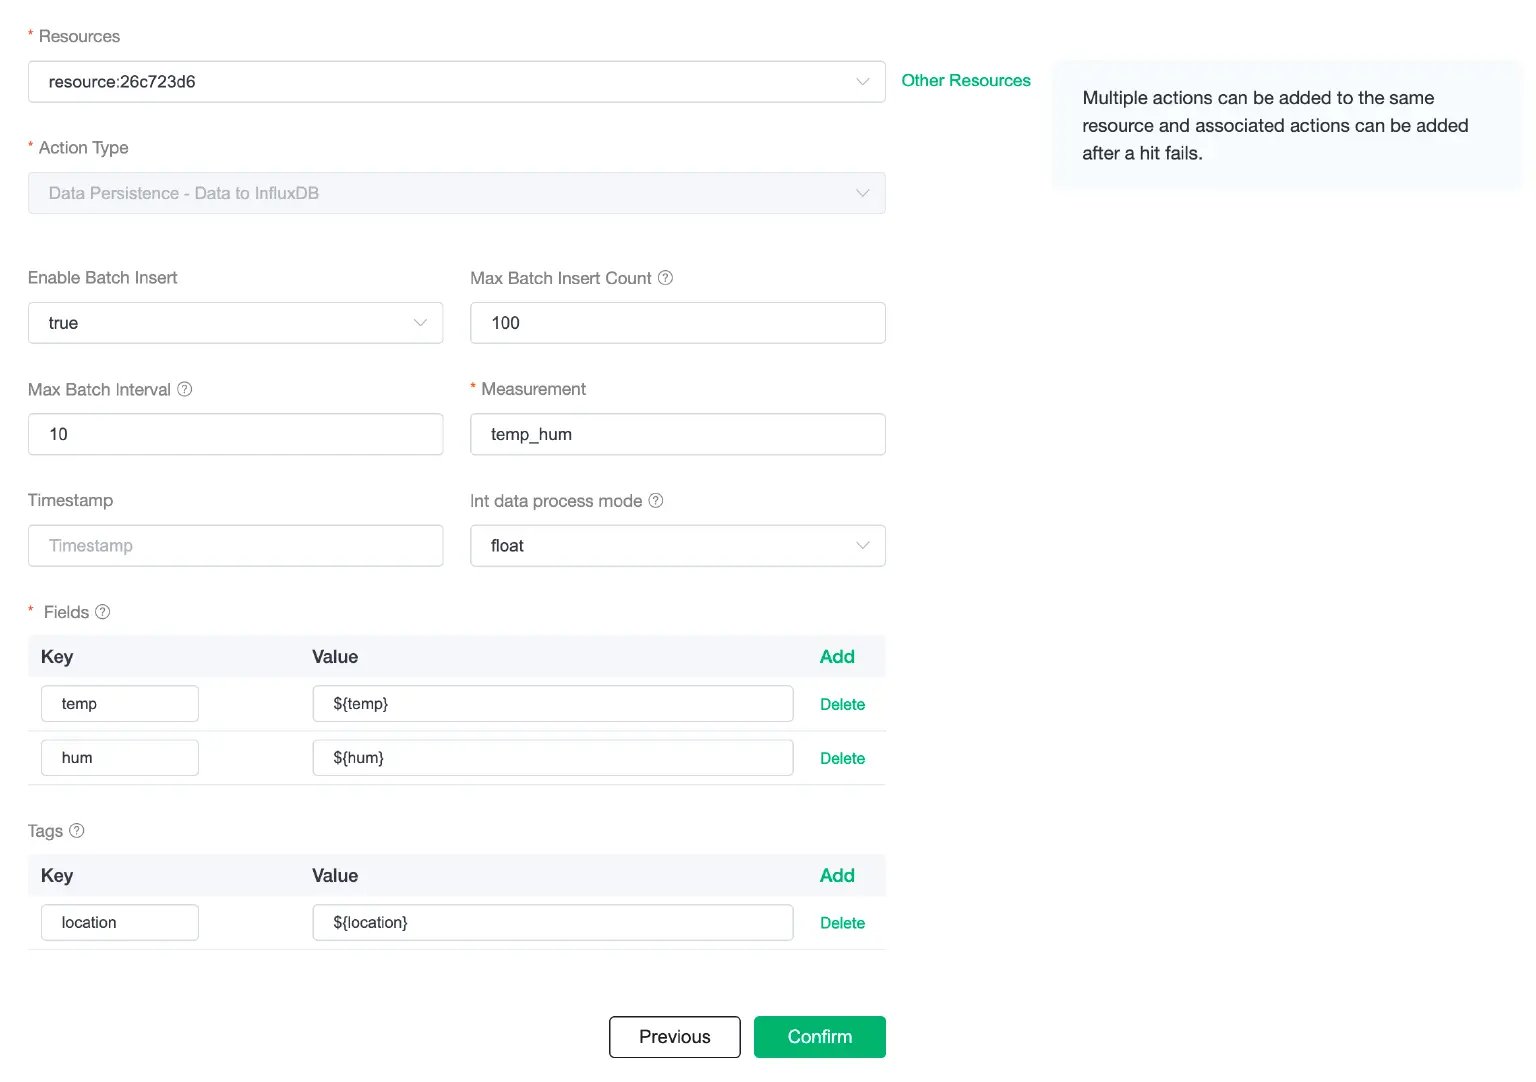The width and height of the screenshot is (1536, 1082).
Task: Focus the Timestamp input field
Action: [x=235, y=546]
